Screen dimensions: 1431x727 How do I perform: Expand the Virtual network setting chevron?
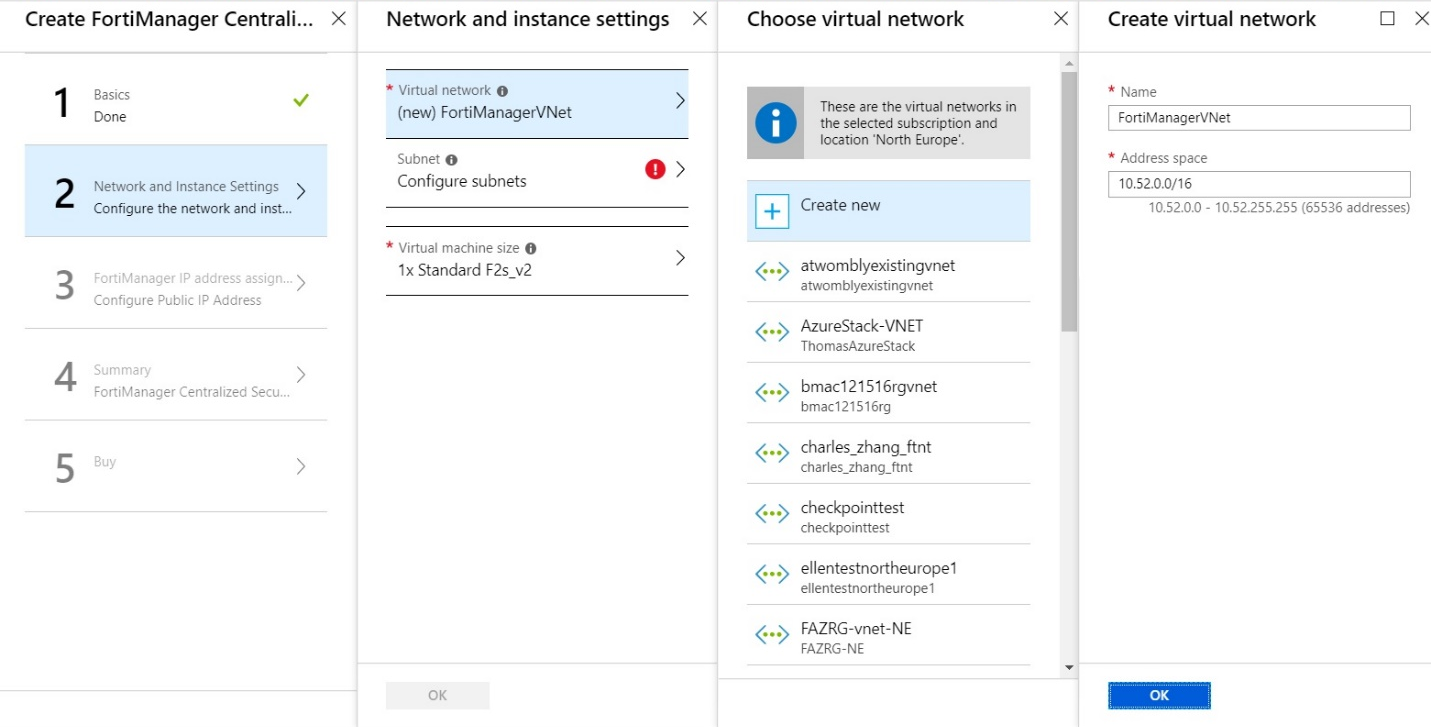click(x=680, y=101)
